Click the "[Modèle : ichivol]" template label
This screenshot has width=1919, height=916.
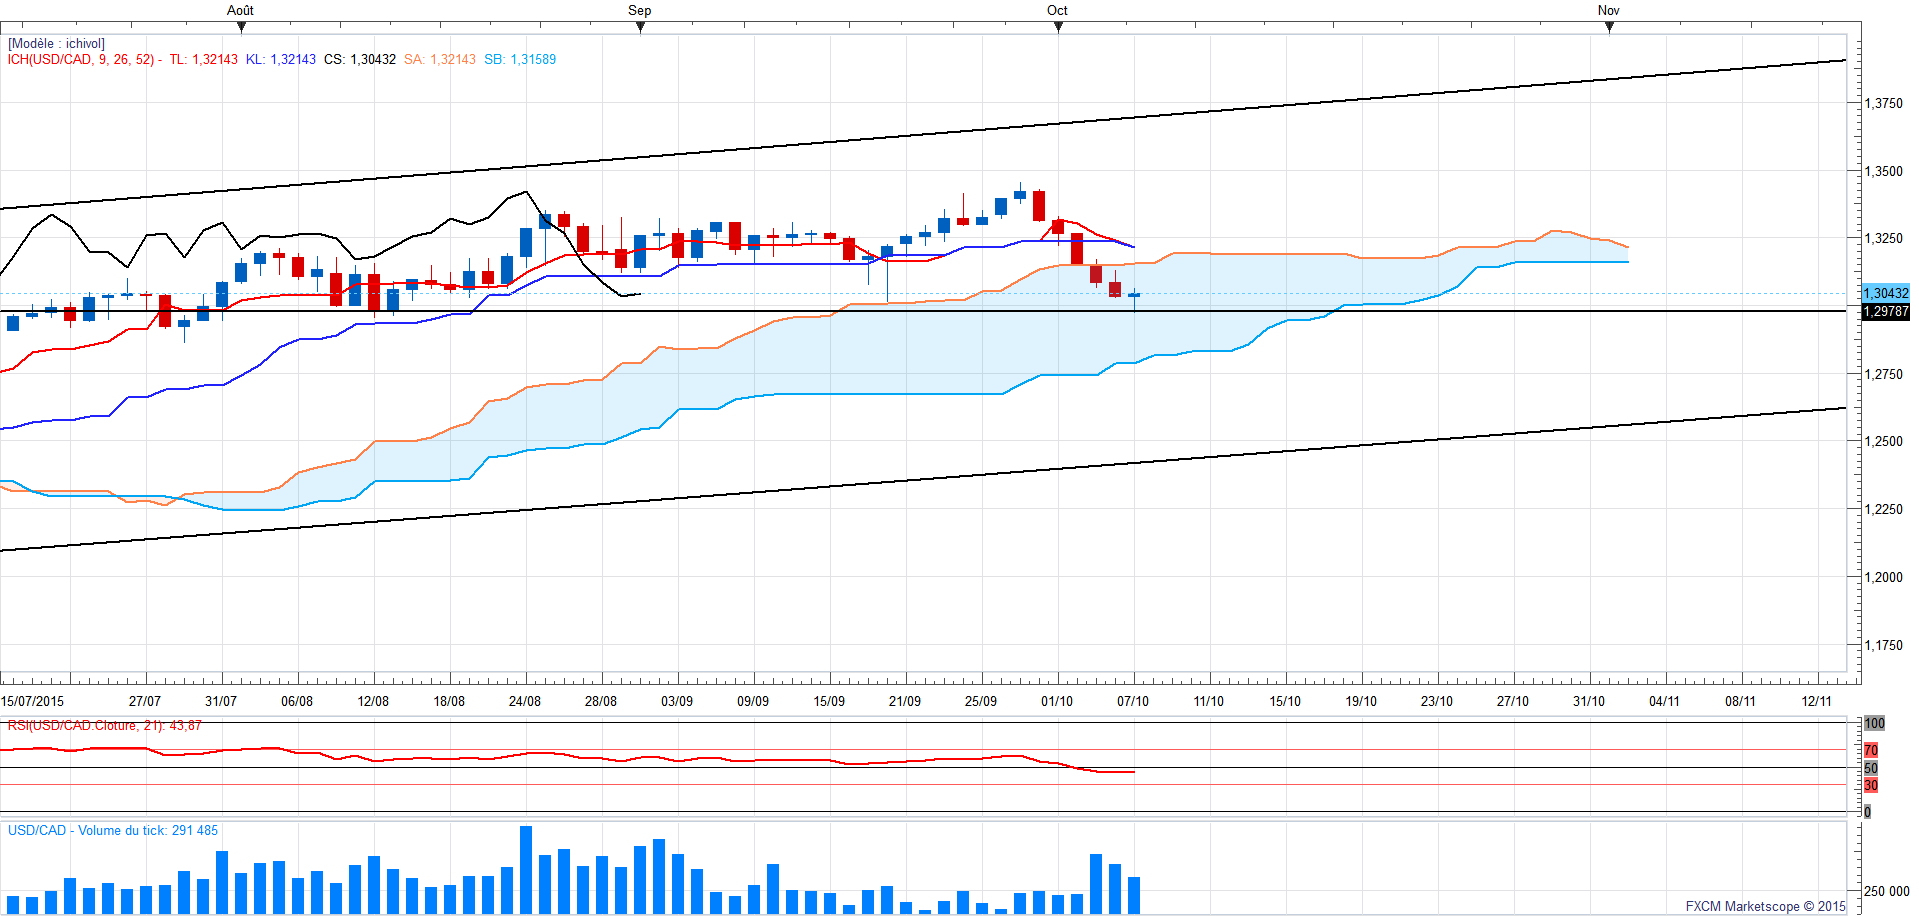(56, 44)
